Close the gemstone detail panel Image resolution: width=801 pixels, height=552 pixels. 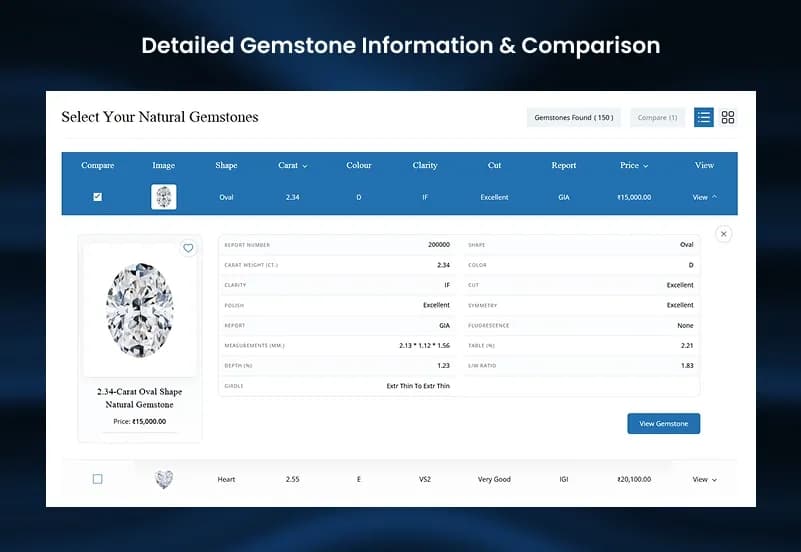(723, 234)
